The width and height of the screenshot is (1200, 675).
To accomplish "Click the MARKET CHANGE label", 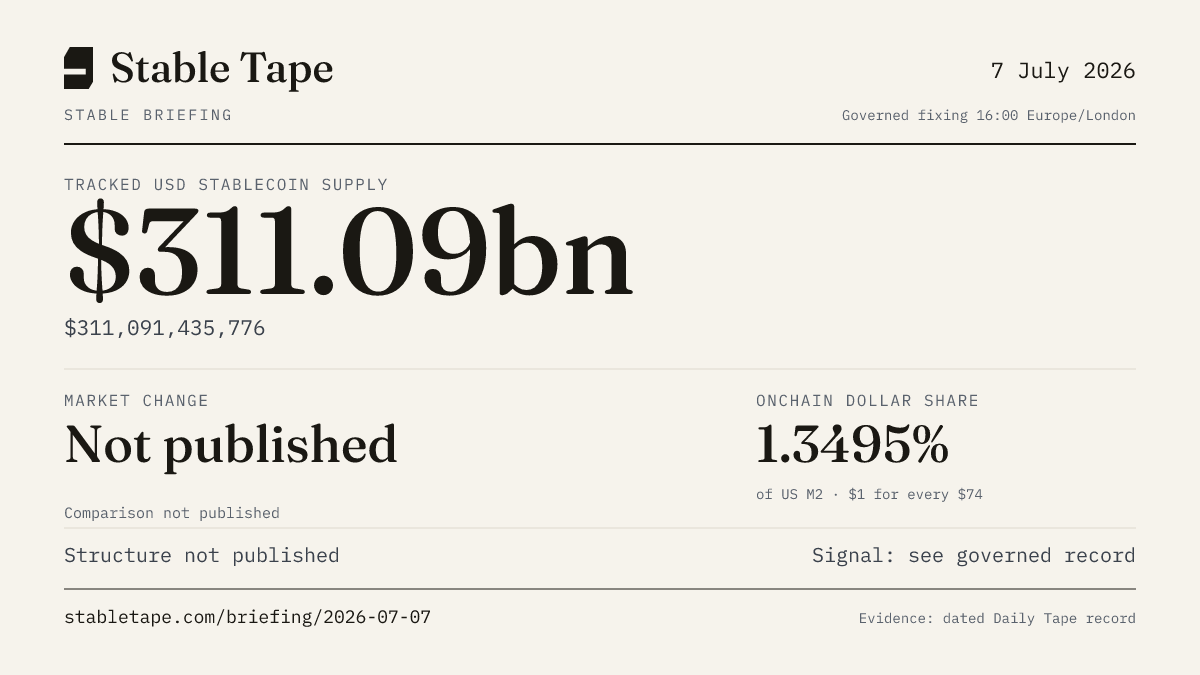I will (136, 401).
